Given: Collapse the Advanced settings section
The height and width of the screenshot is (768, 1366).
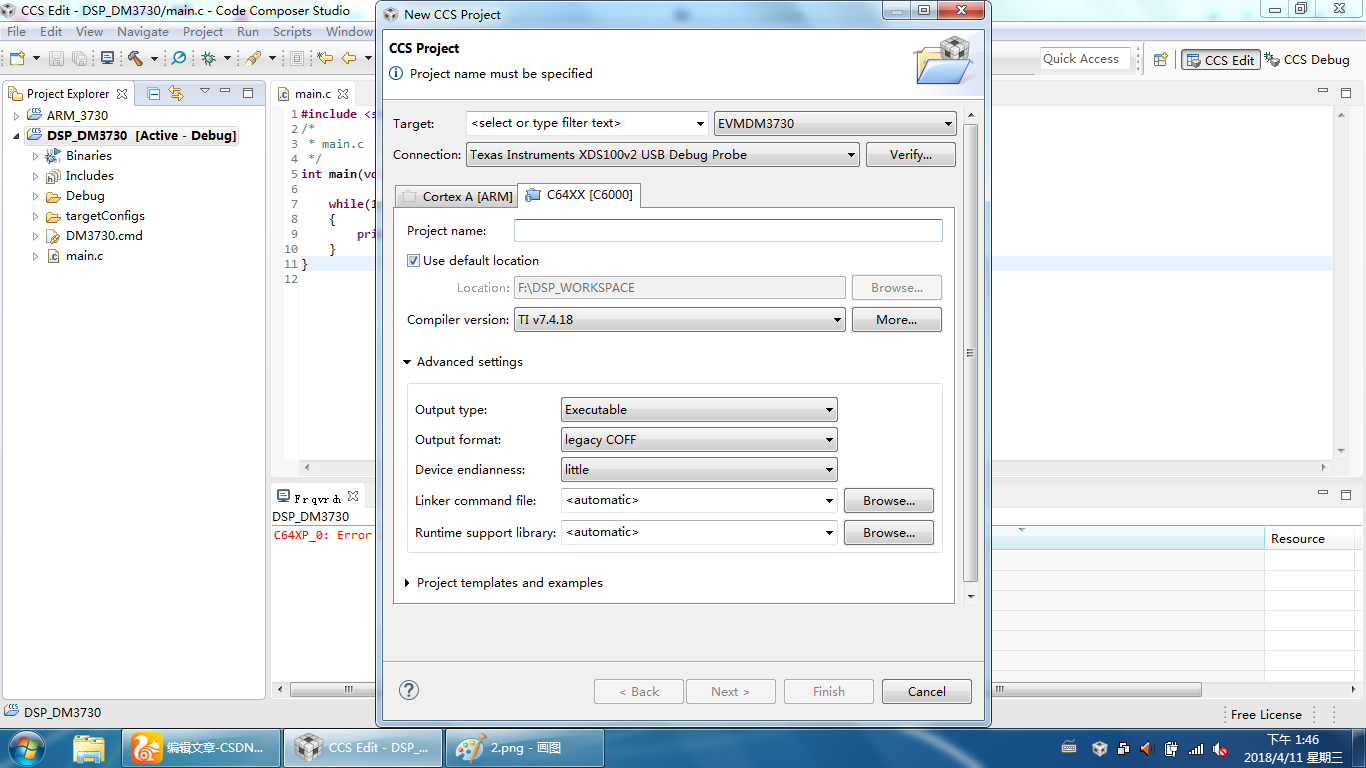Looking at the screenshot, I should [407, 362].
